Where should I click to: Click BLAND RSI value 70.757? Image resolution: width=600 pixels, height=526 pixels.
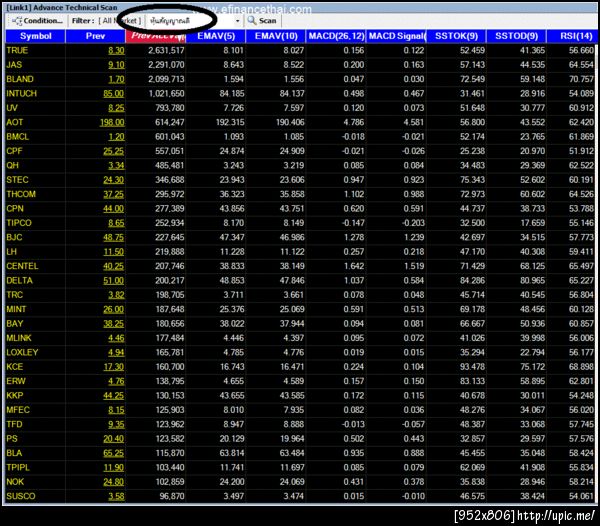pyautogui.click(x=581, y=80)
